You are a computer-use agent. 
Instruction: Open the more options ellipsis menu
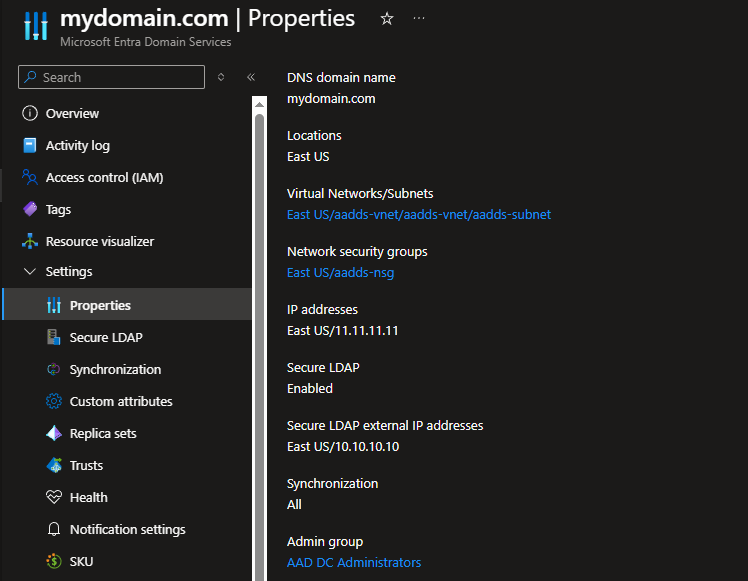click(x=419, y=19)
